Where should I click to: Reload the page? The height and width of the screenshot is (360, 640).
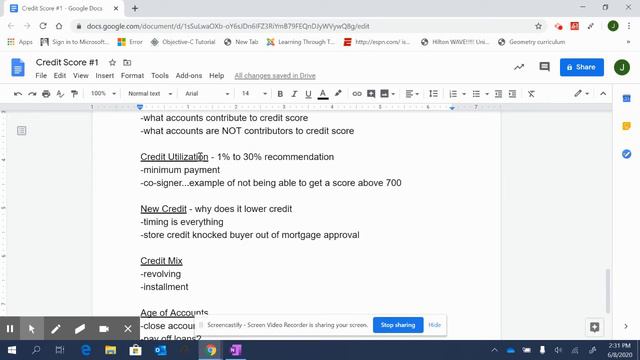pos(43,26)
